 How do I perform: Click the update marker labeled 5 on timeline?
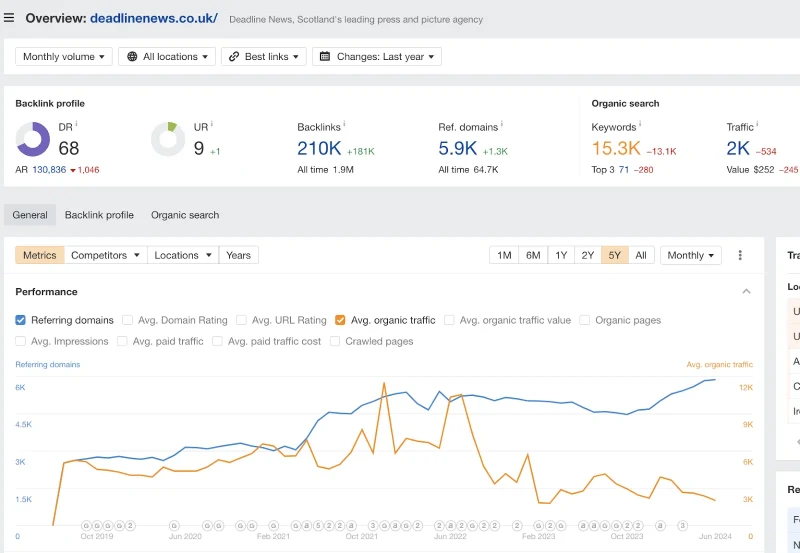point(317,525)
